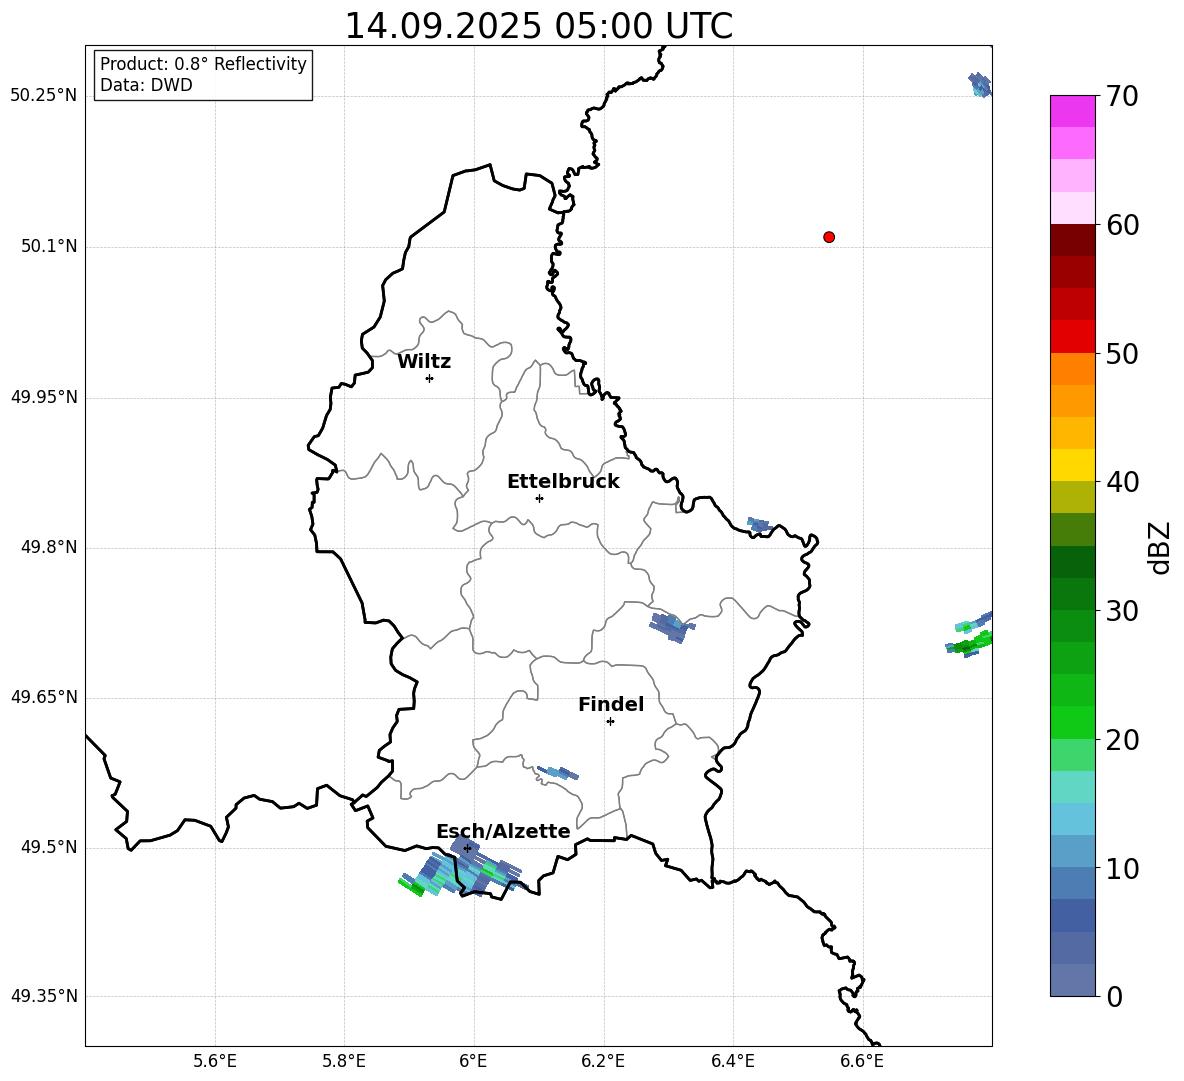Click the Ettelbruck station cross marker

(539, 498)
